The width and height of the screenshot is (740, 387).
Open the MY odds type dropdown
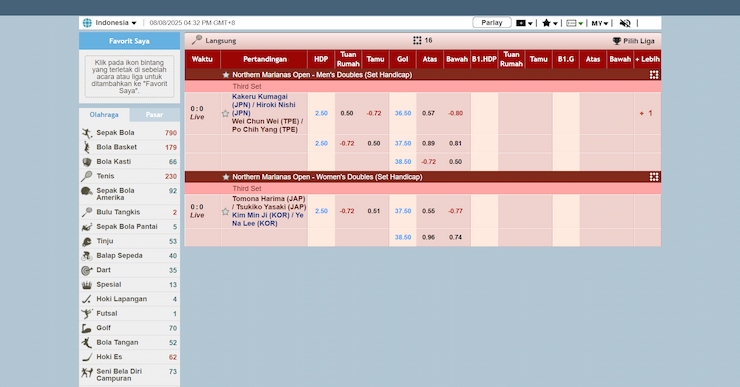[600, 23]
